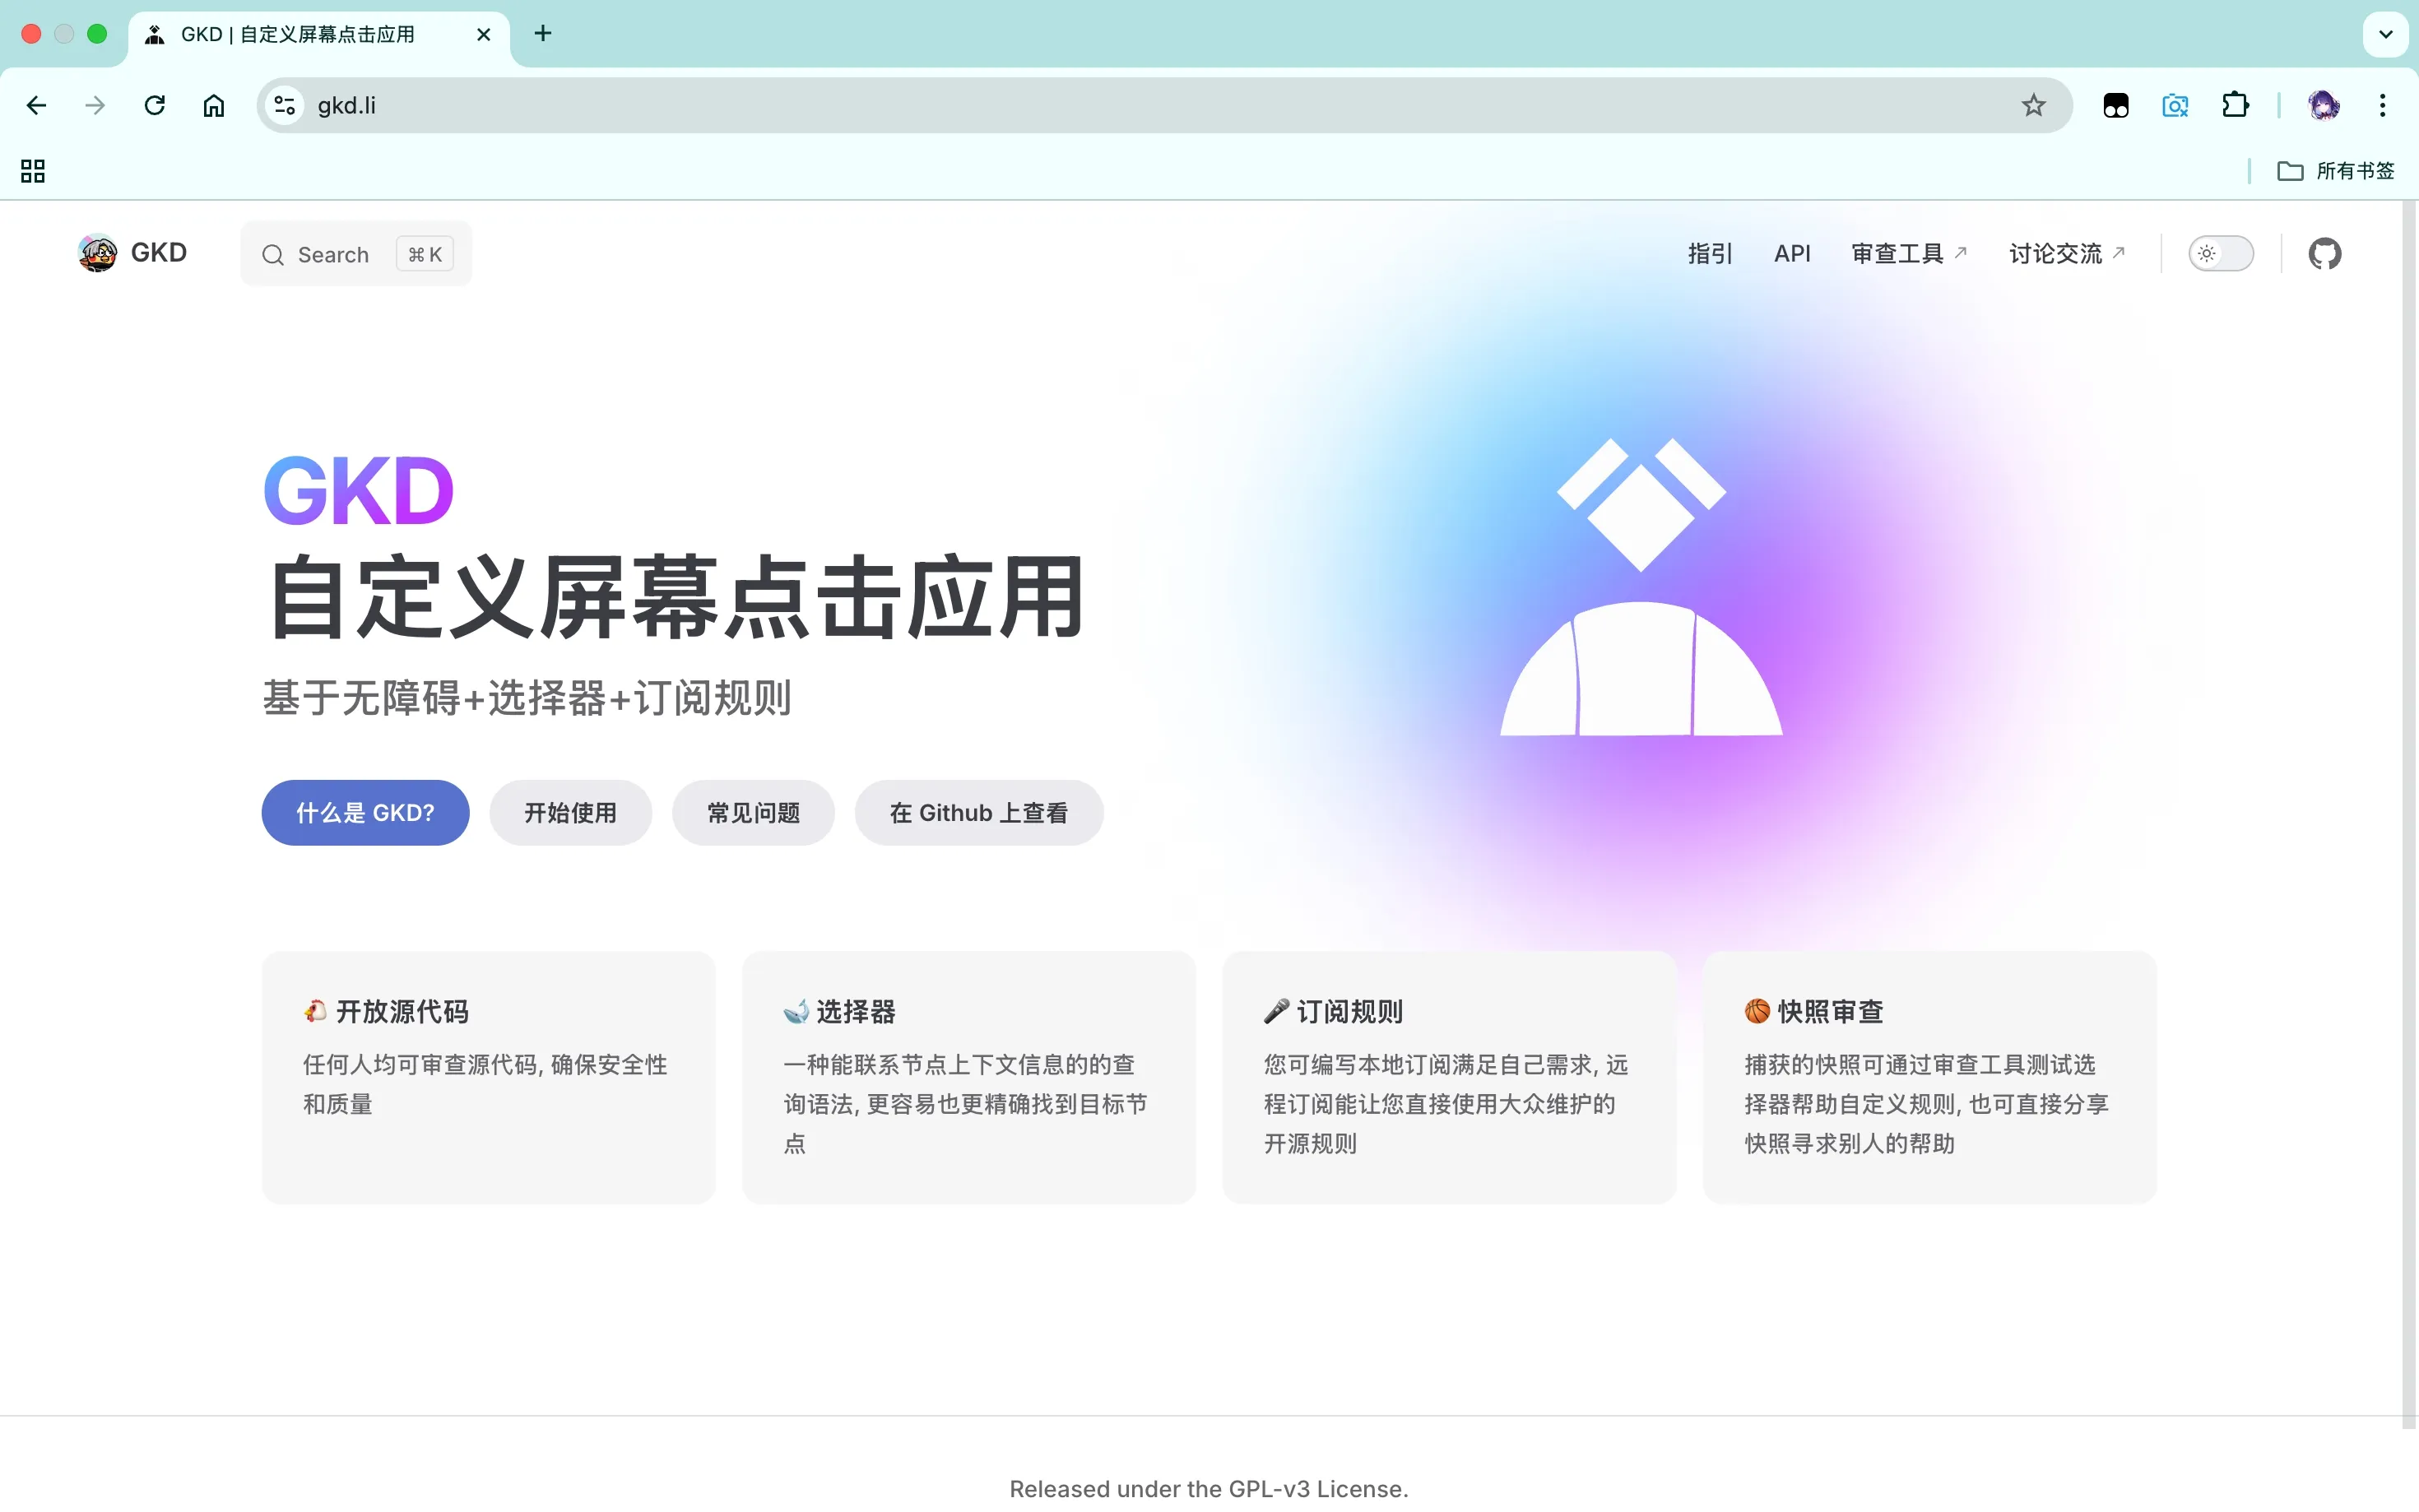Open the browser extensions puzzle icon
2419x1512 pixels.
[x=2235, y=106]
